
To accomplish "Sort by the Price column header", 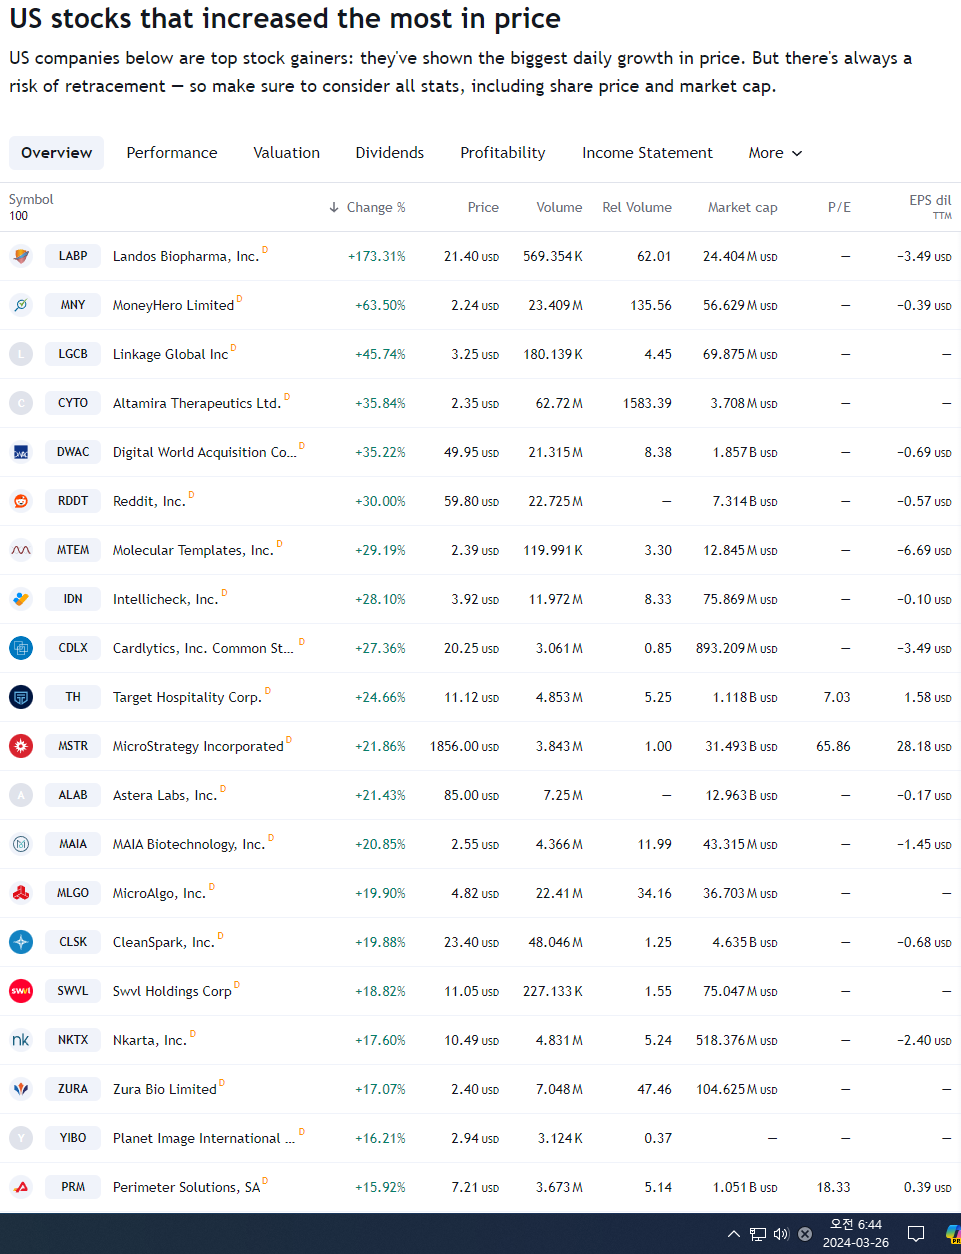I will coord(483,207).
